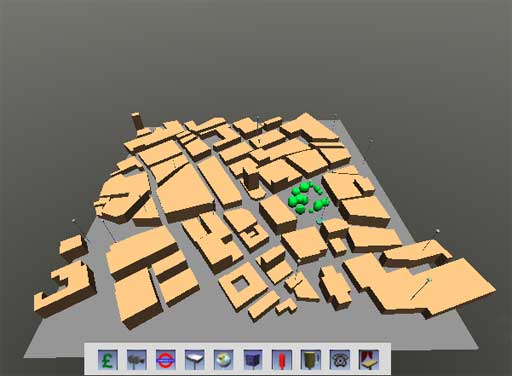Click the theatre curtain stage icon
Image resolution: width=512 pixels, height=376 pixels.
pyautogui.click(x=369, y=360)
